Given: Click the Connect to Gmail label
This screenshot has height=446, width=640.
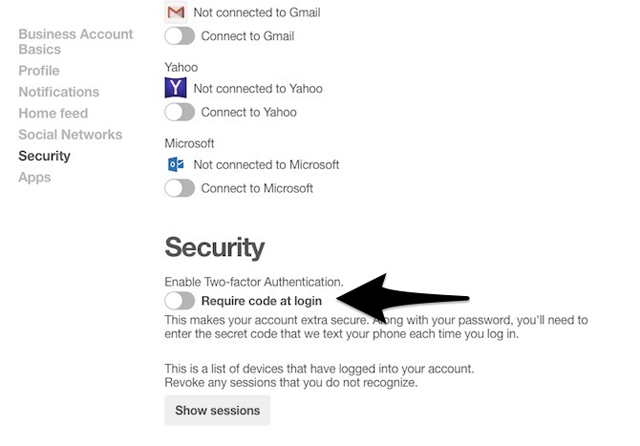Looking at the screenshot, I should [x=248, y=36].
